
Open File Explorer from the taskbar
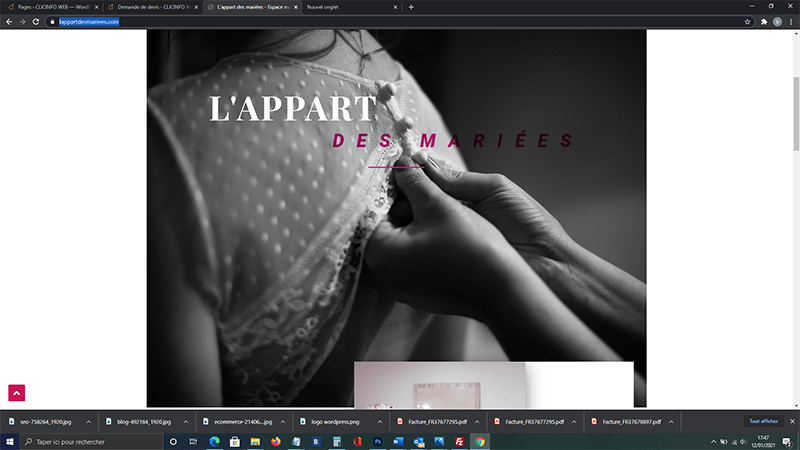255,441
